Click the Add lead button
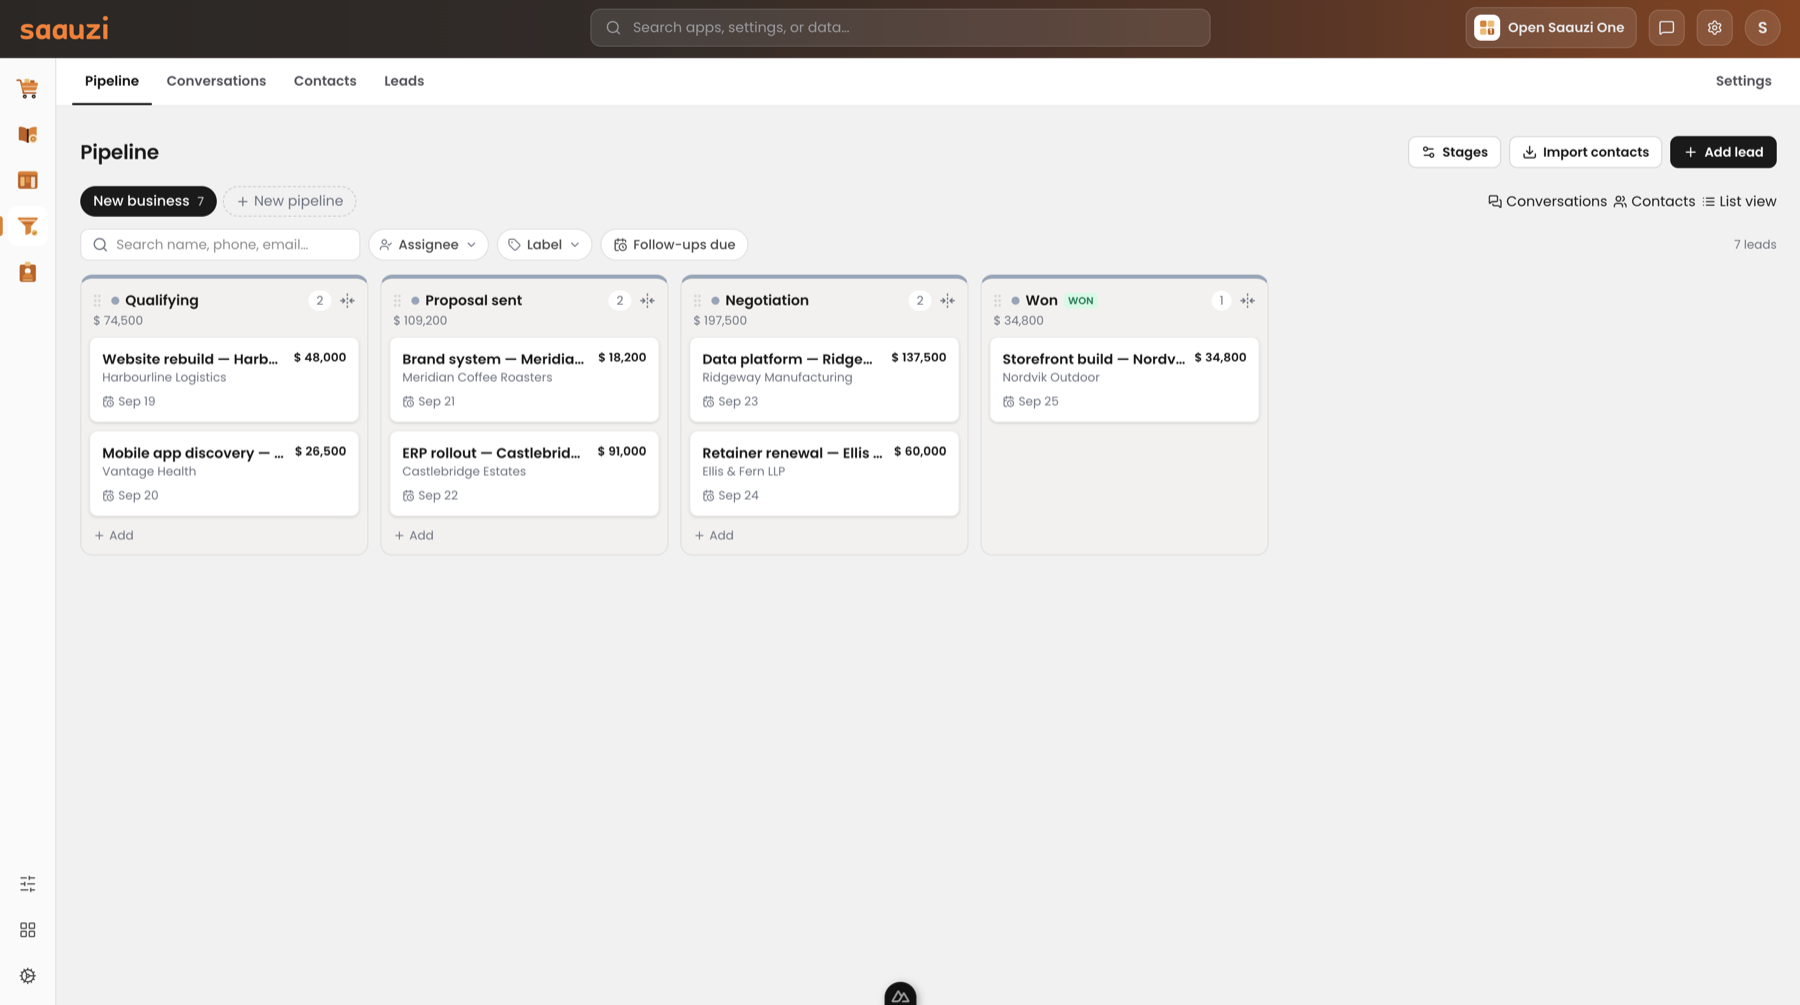1800x1005 pixels. (1723, 152)
